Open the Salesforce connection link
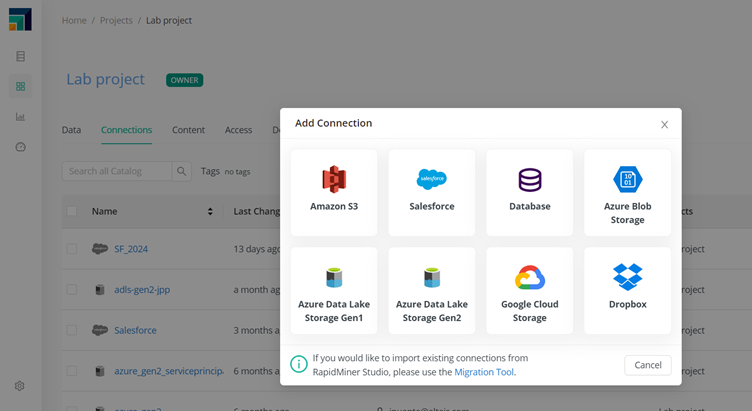 [x=135, y=330]
